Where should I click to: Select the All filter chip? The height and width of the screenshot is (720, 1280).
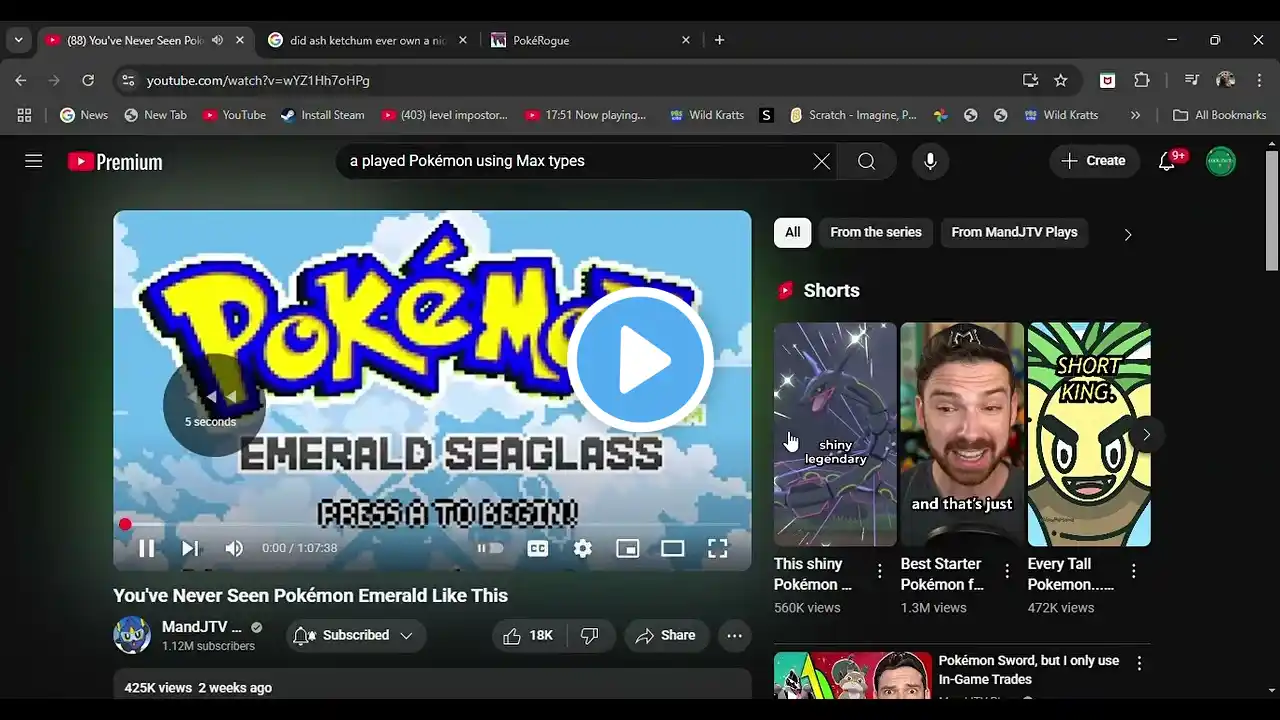click(x=792, y=232)
